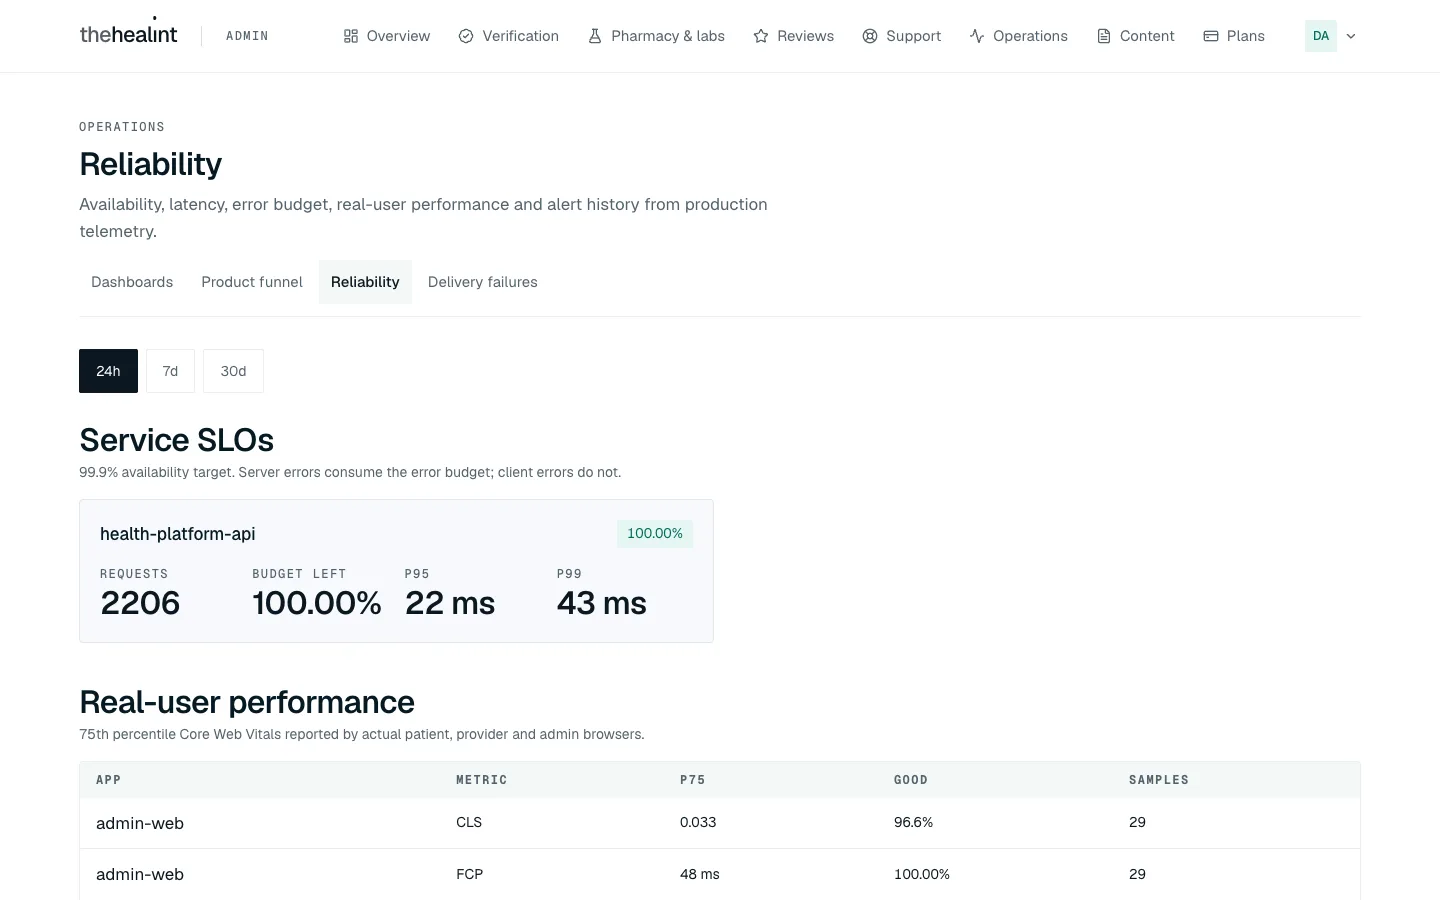Click the 100.00% availability badge

point(655,534)
